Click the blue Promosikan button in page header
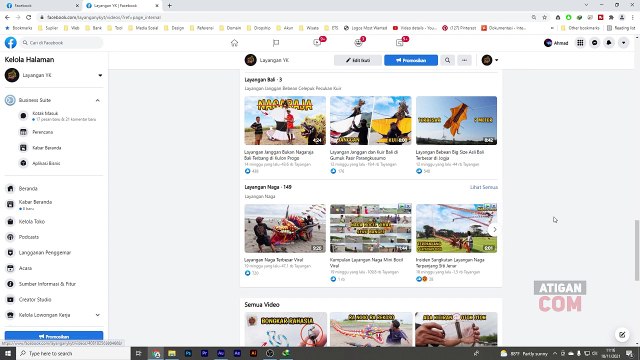The width and height of the screenshot is (640, 360). (411, 60)
